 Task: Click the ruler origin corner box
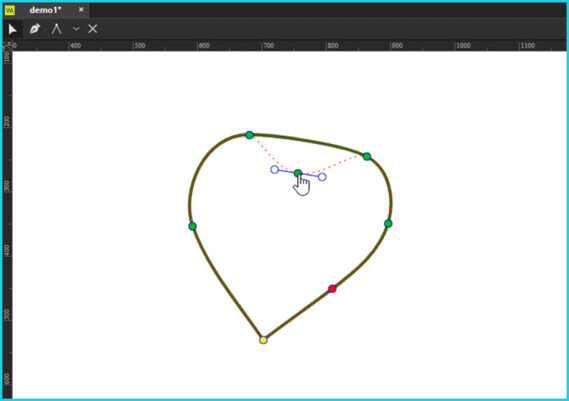(x=7, y=45)
